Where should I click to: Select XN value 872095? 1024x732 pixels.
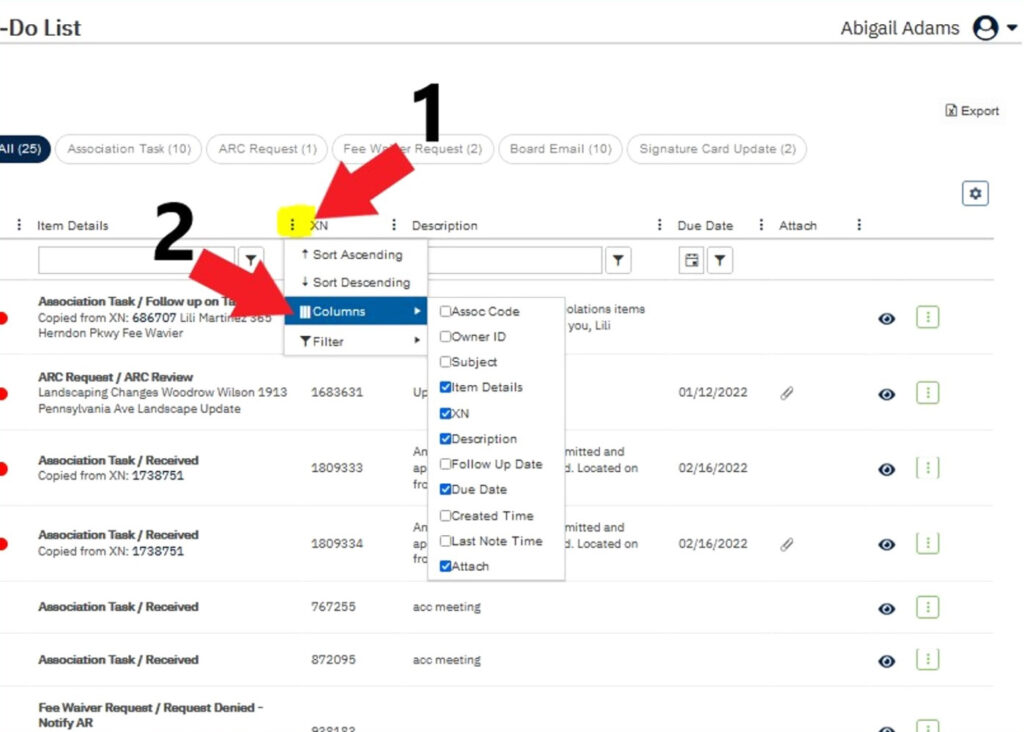pyautogui.click(x=333, y=660)
